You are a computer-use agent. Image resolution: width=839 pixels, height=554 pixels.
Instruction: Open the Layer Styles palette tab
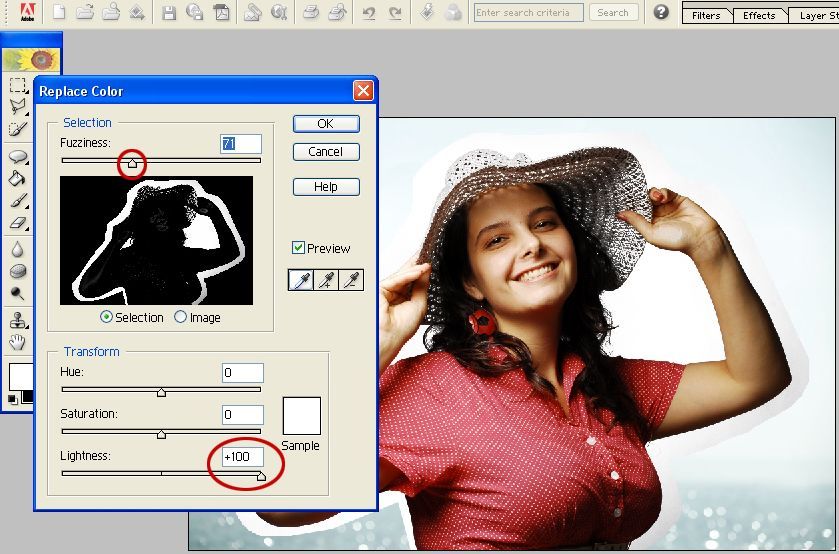pyautogui.click(x=815, y=15)
